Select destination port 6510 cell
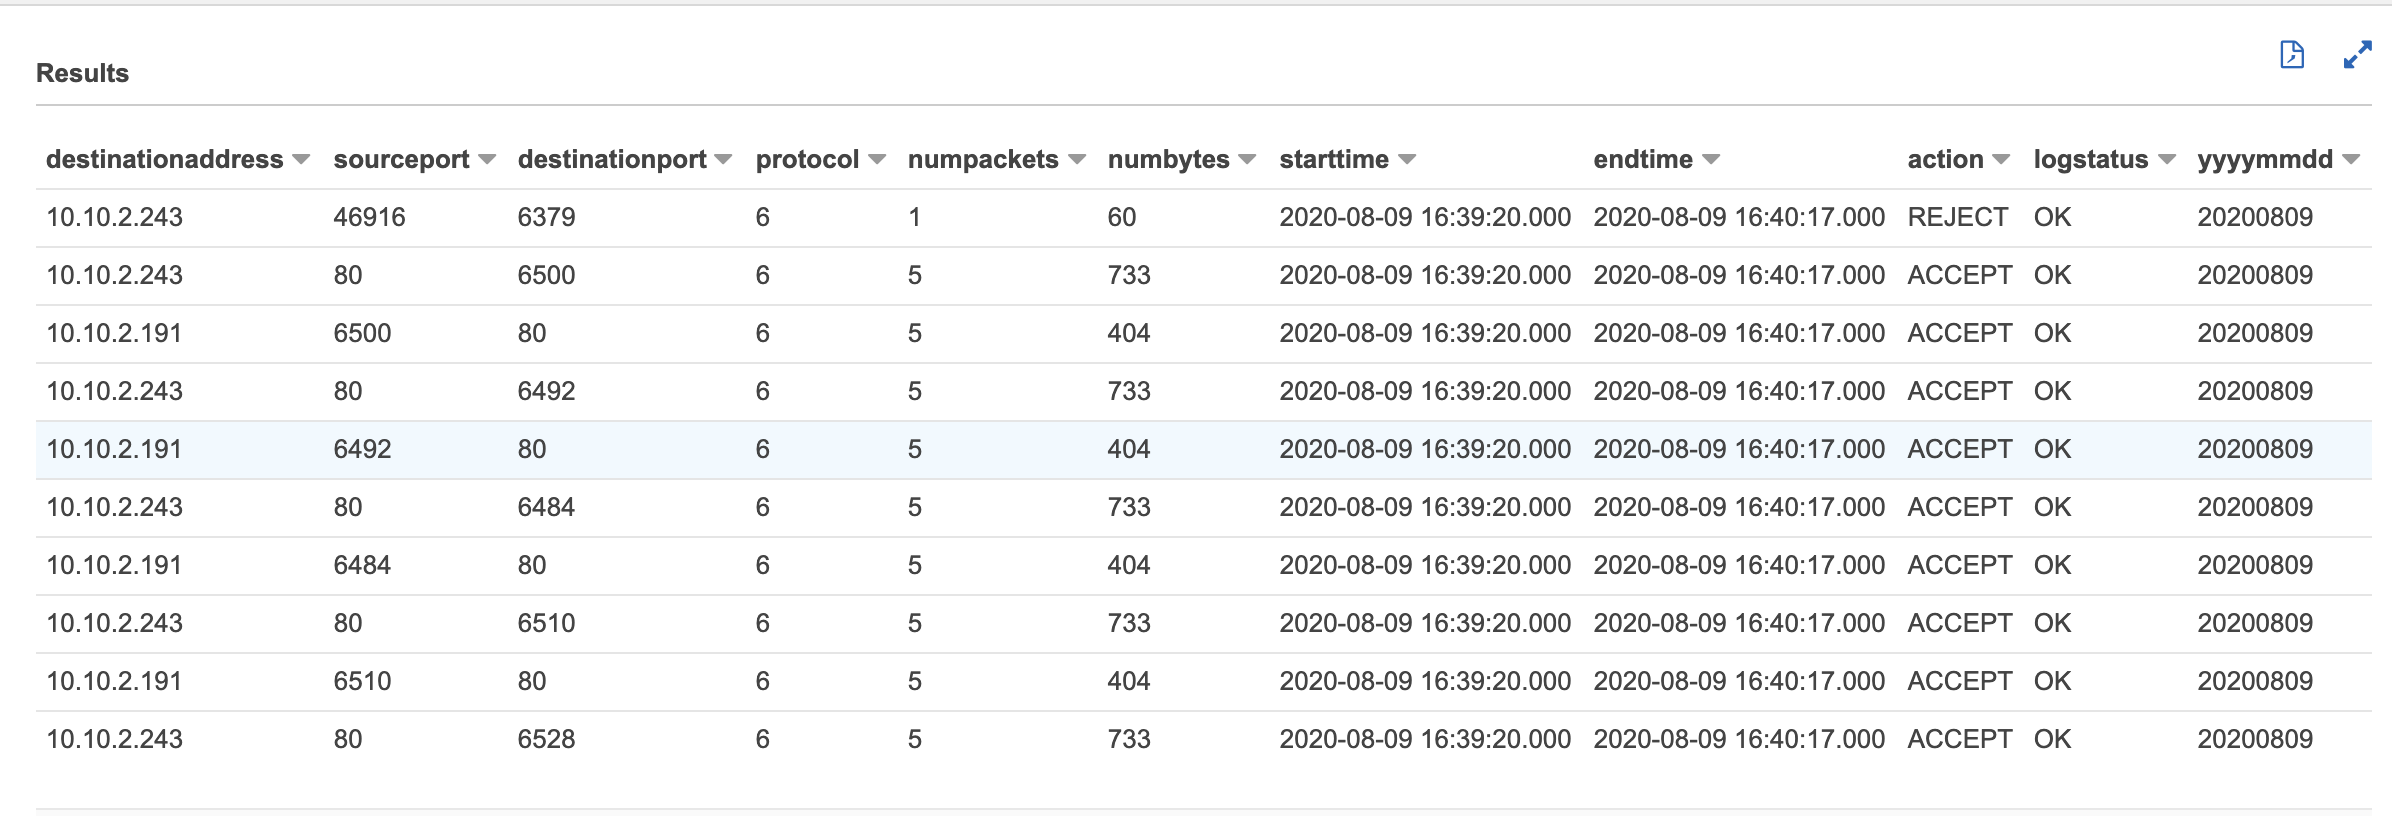Image resolution: width=2392 pixels, height=816 pixels. tap(546, 623)
